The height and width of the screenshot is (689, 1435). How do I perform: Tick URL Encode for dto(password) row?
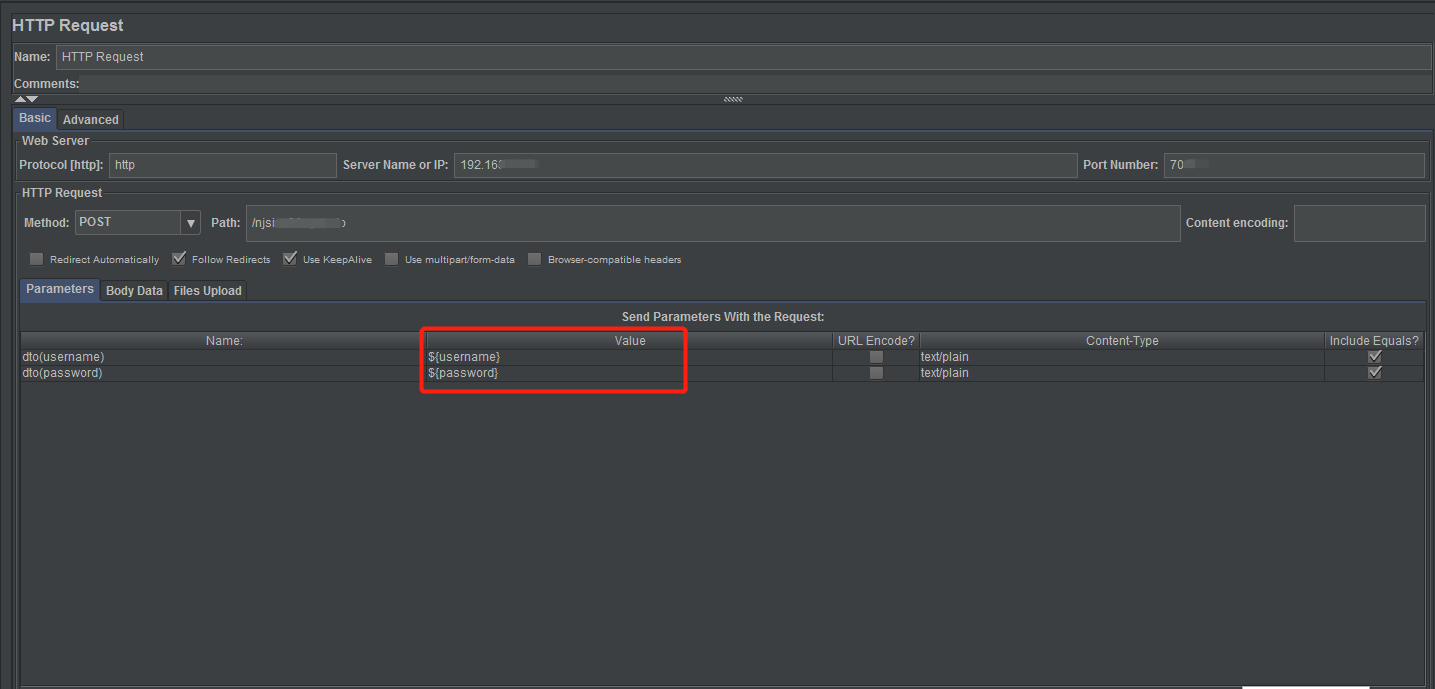click(x=876, y=373)
